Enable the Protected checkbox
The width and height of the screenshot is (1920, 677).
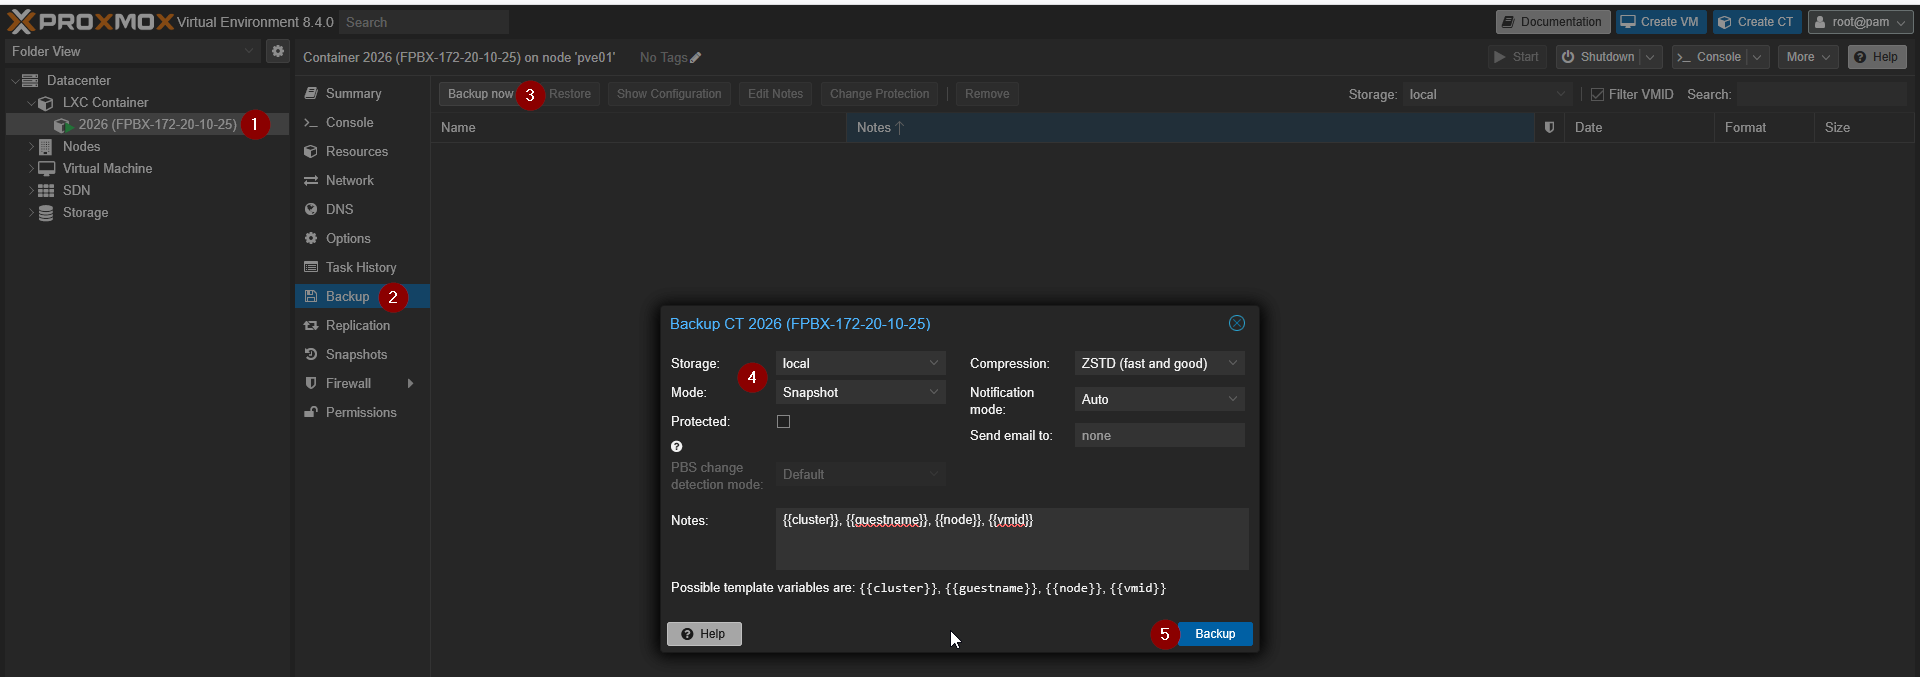pyautogui.click(x=783, y=422)
